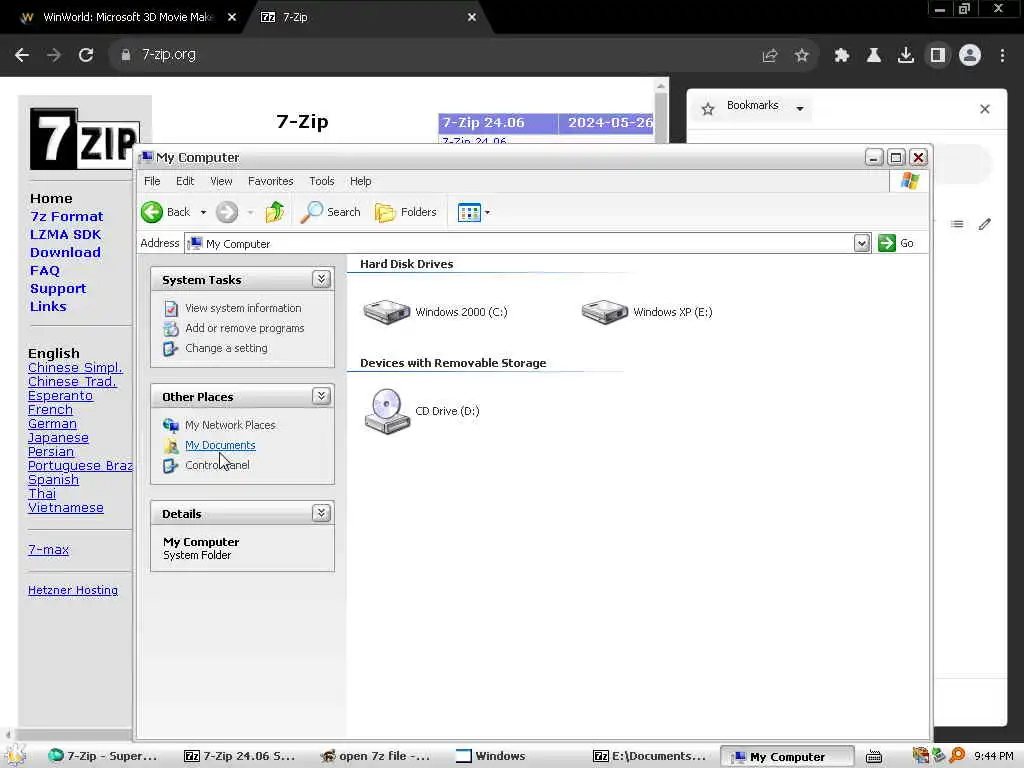The height and width of the screenshot is (768, 1024).
Task: Click Chrome back navigation arrow
Action: [22, 55]
